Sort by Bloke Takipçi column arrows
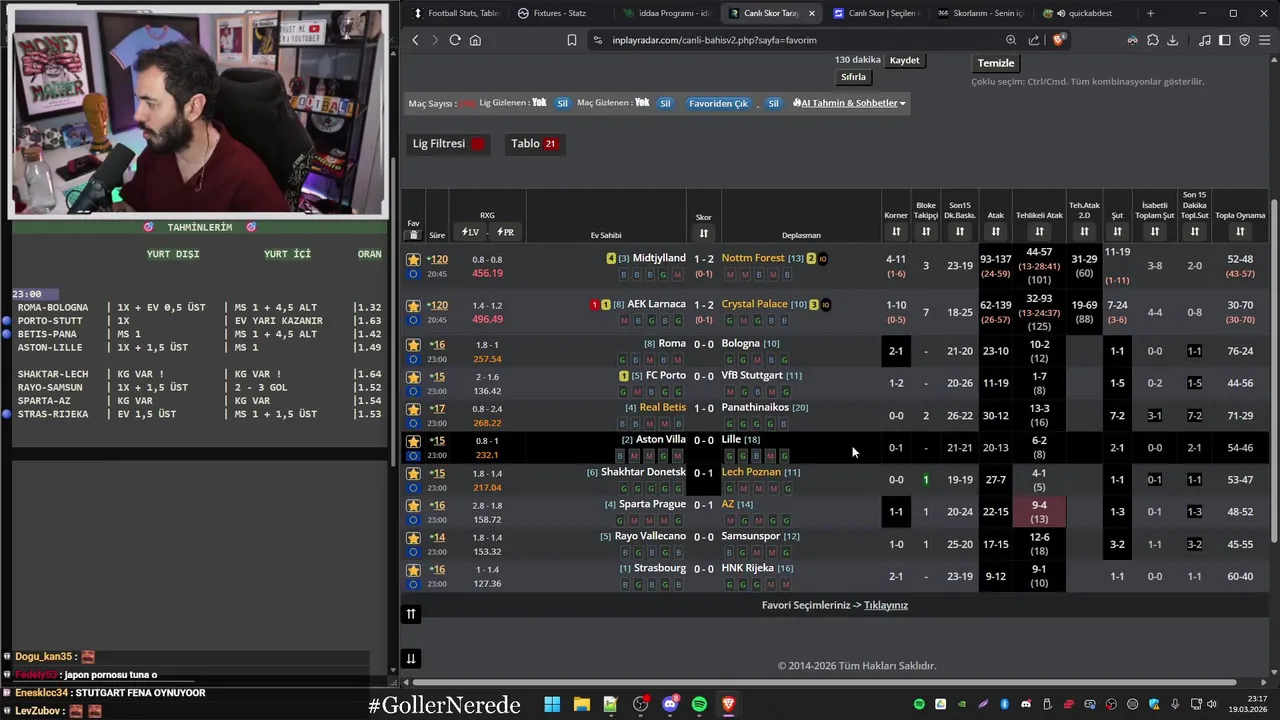 [926, 232]
